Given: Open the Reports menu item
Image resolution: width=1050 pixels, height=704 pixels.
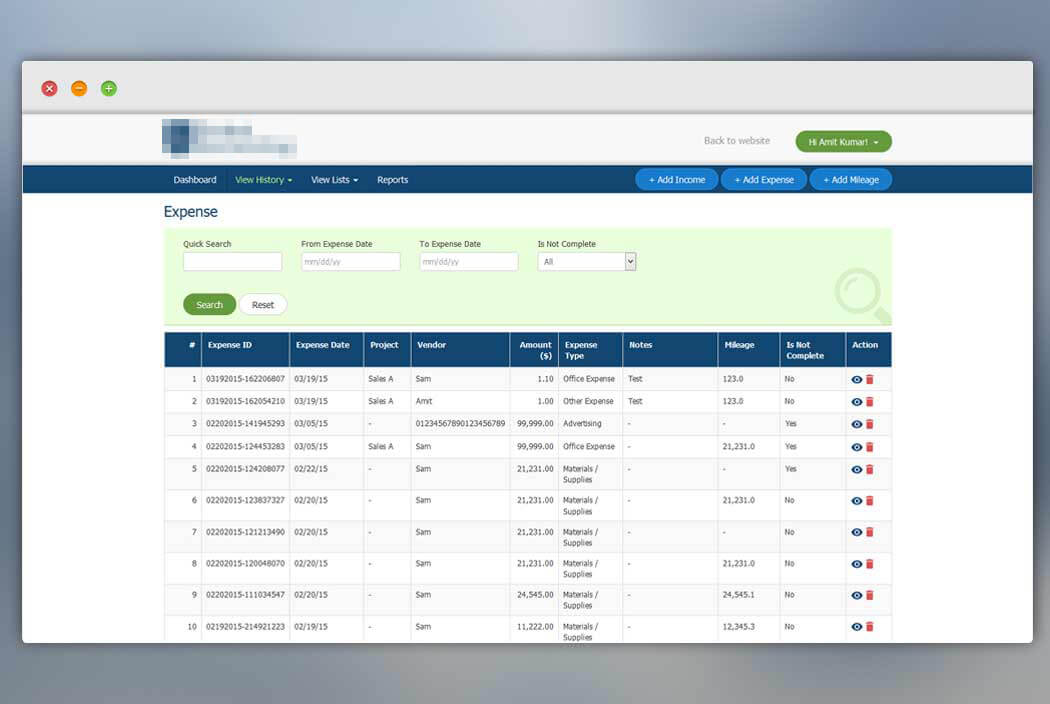Looking at the screenshot, I should [392, 180].
